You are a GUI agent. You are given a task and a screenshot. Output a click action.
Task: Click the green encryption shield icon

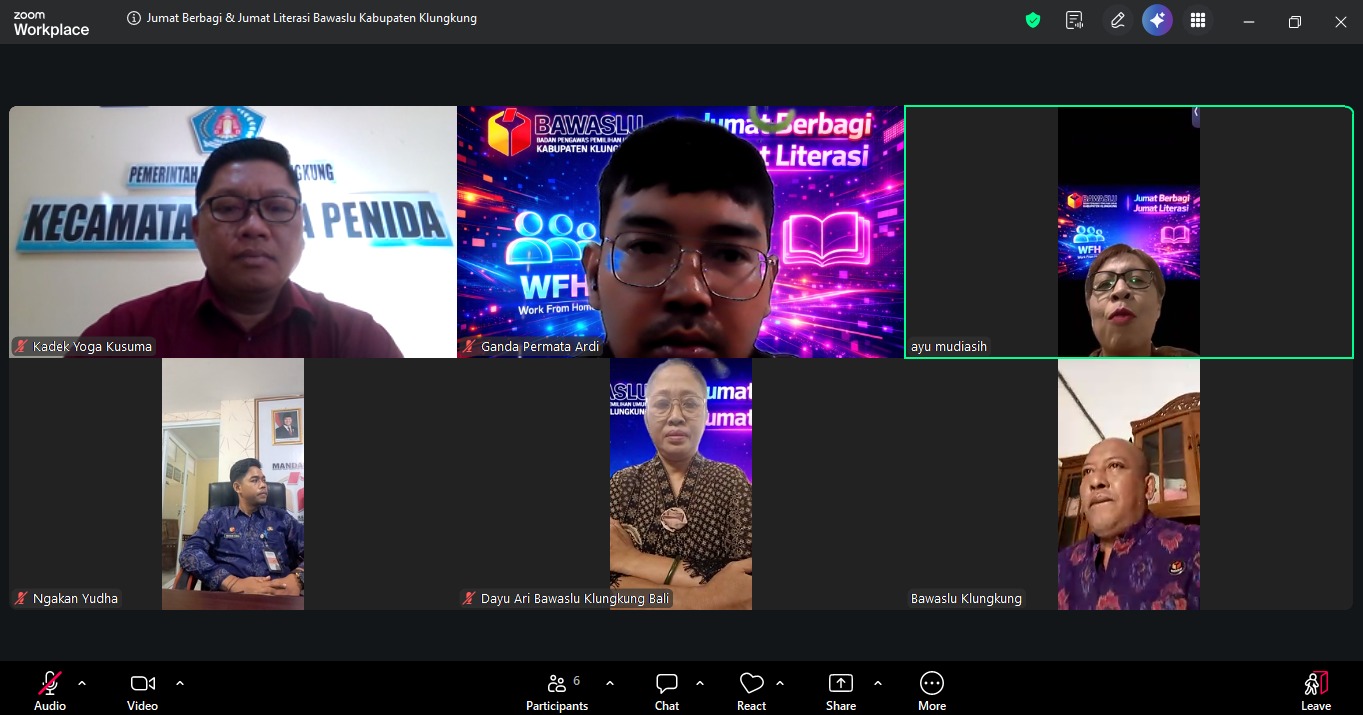pos(1033,20)
